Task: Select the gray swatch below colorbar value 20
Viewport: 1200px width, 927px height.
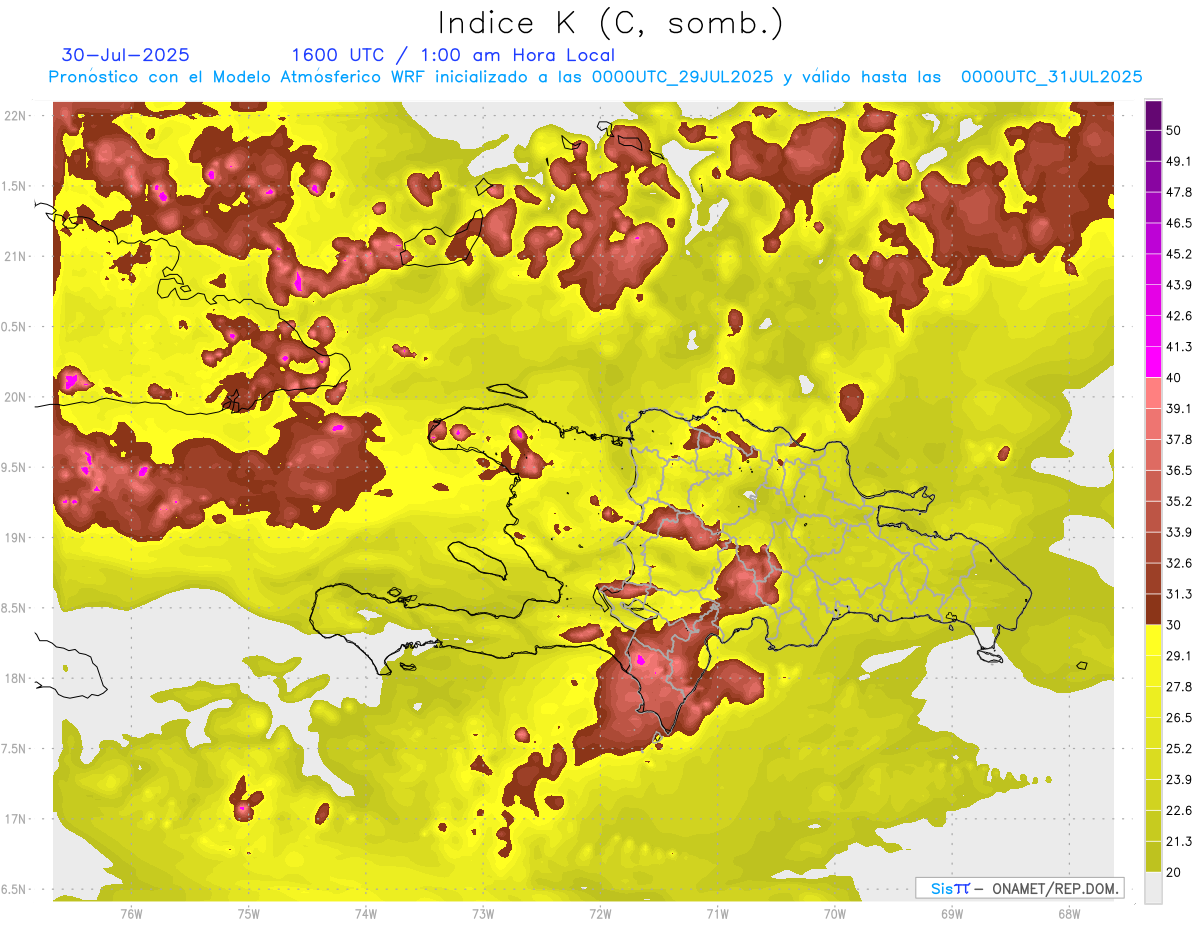Action: click(x=1153, y=887)
